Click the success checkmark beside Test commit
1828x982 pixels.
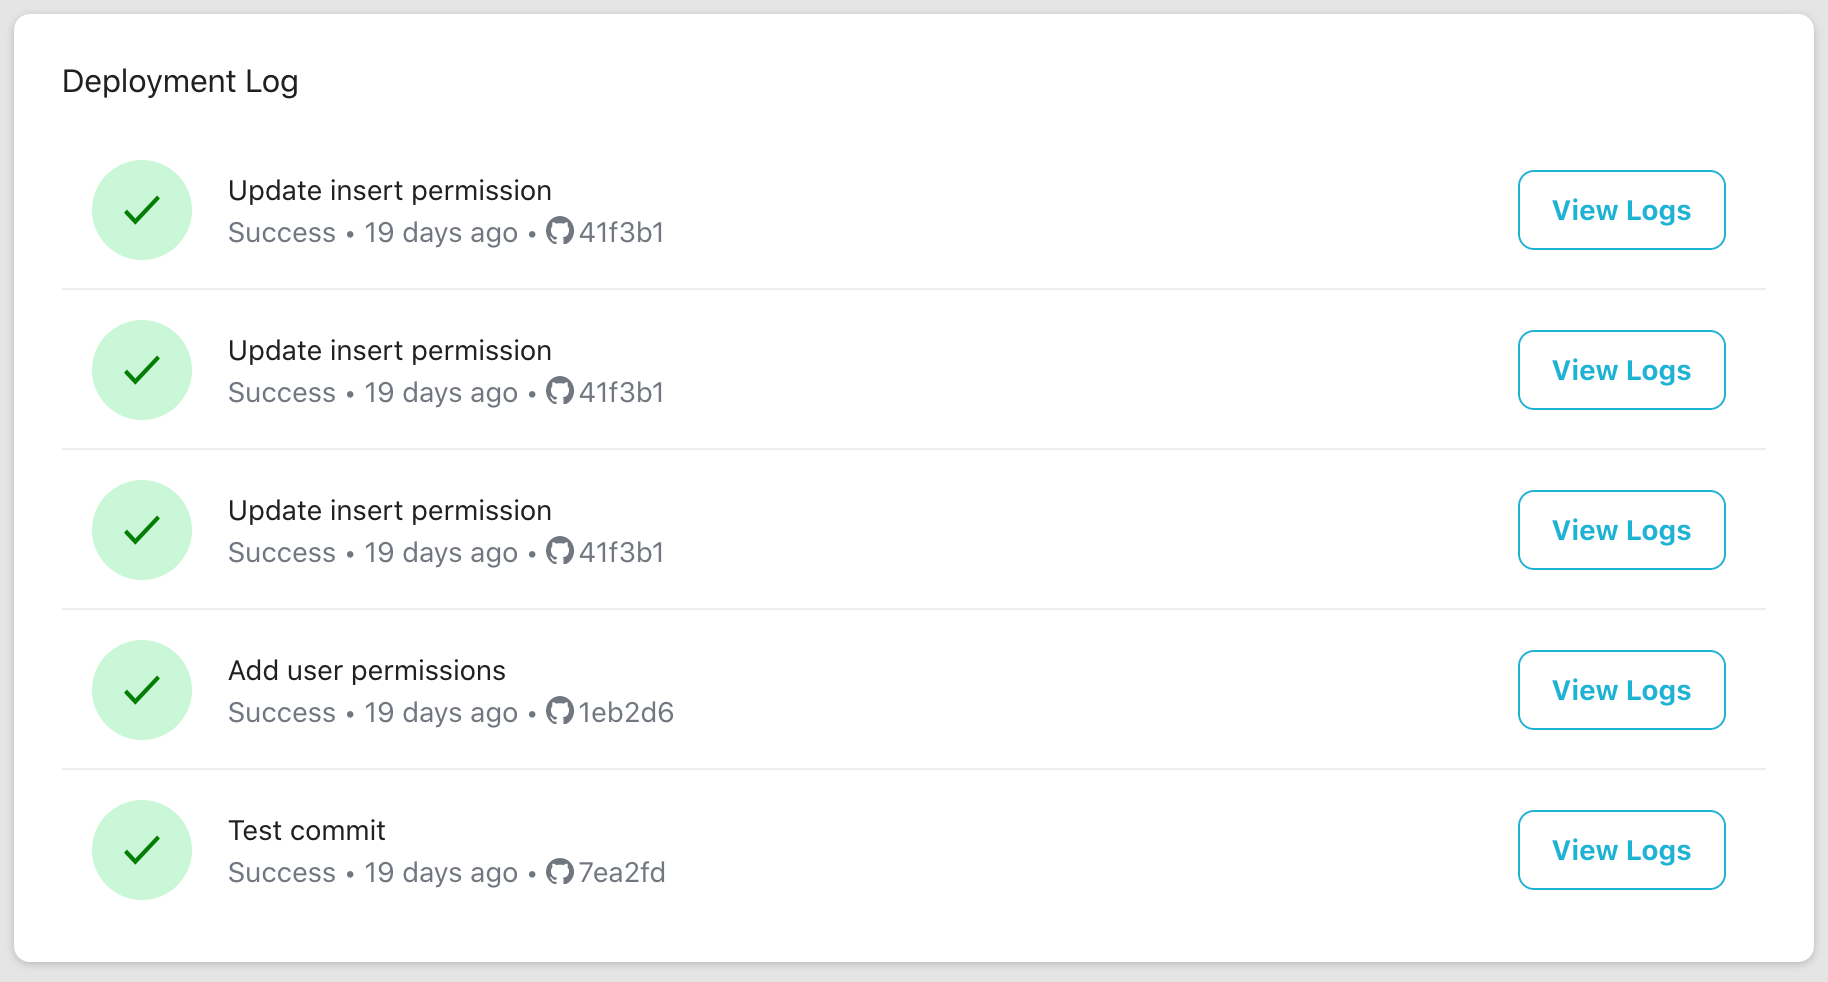[x=142, y=850]
